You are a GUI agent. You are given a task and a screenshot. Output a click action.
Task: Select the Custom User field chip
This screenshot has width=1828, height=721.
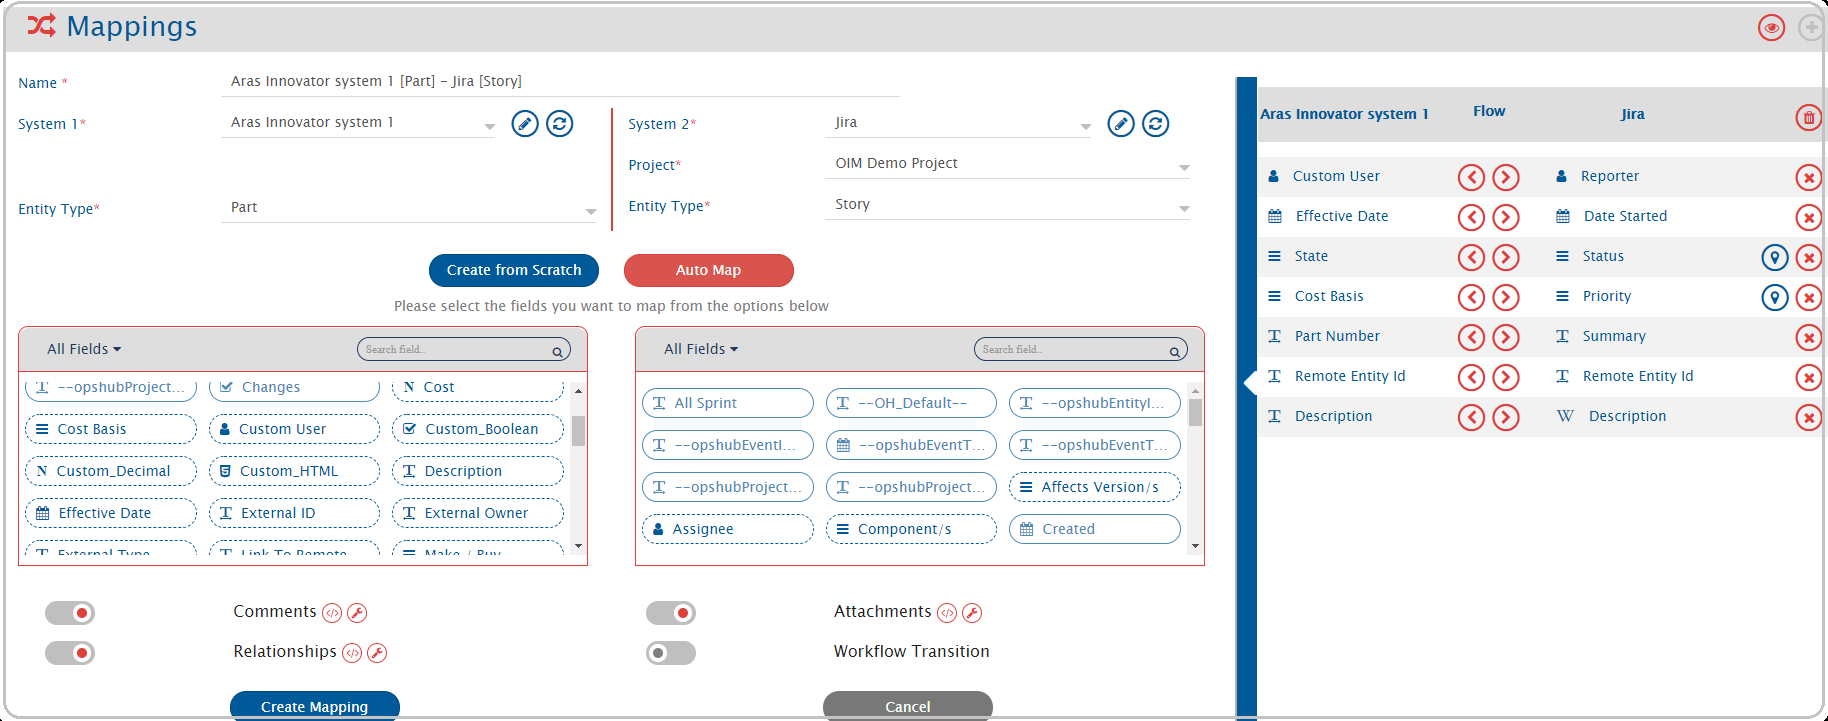point(294,429)
